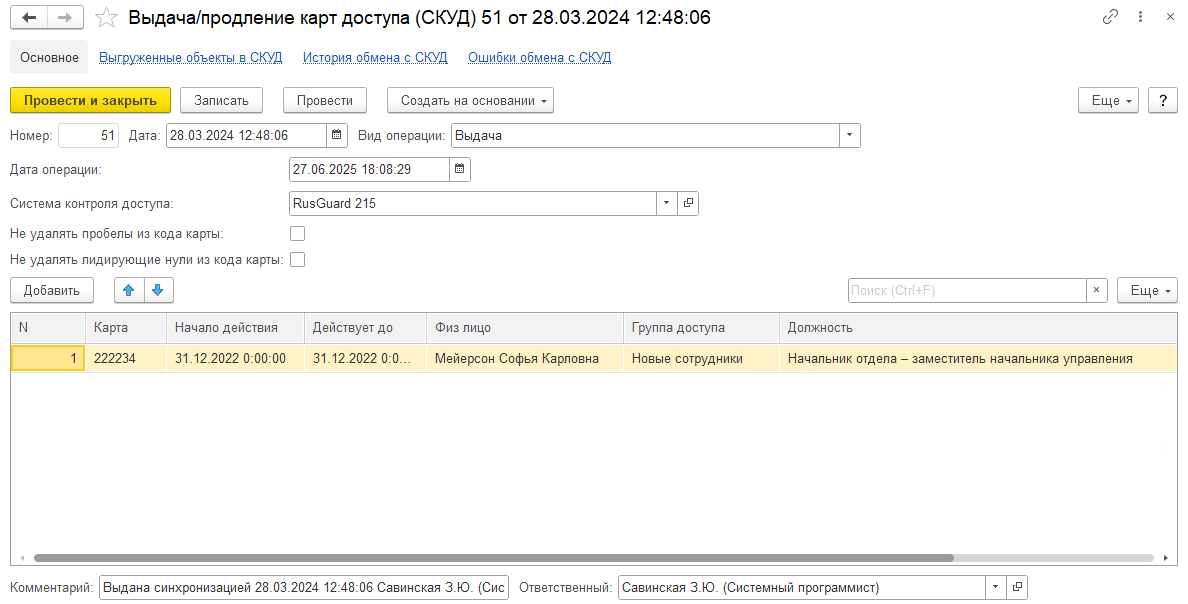Toggle 'Не удалять лидирующие нули' checkbox
Screen dimensions: 1188x604
tap(298, 259)
